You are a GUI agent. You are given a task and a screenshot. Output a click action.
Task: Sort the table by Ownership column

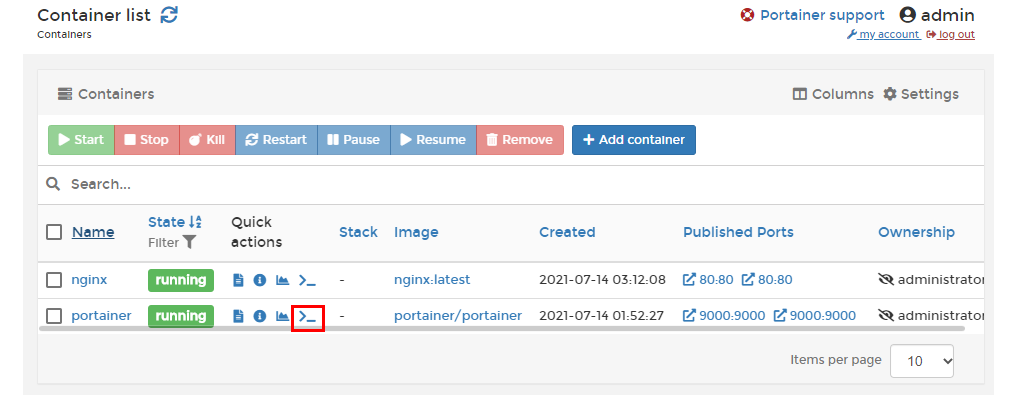[916, 232]
